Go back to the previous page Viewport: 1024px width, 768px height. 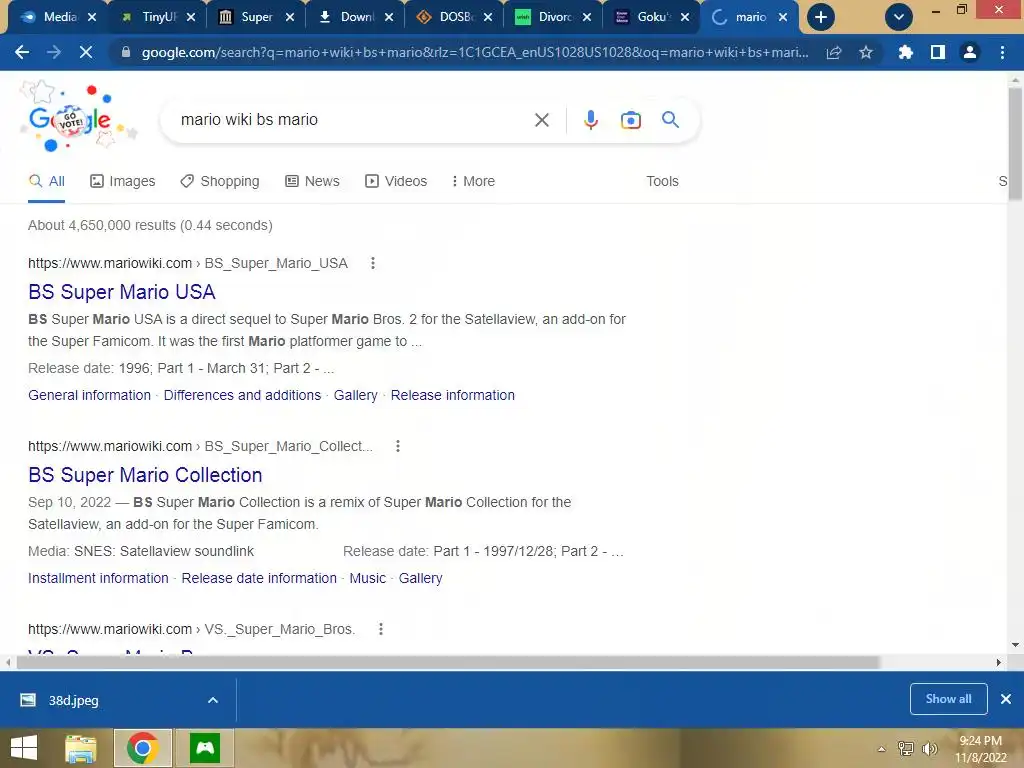[x=22, y=52]
